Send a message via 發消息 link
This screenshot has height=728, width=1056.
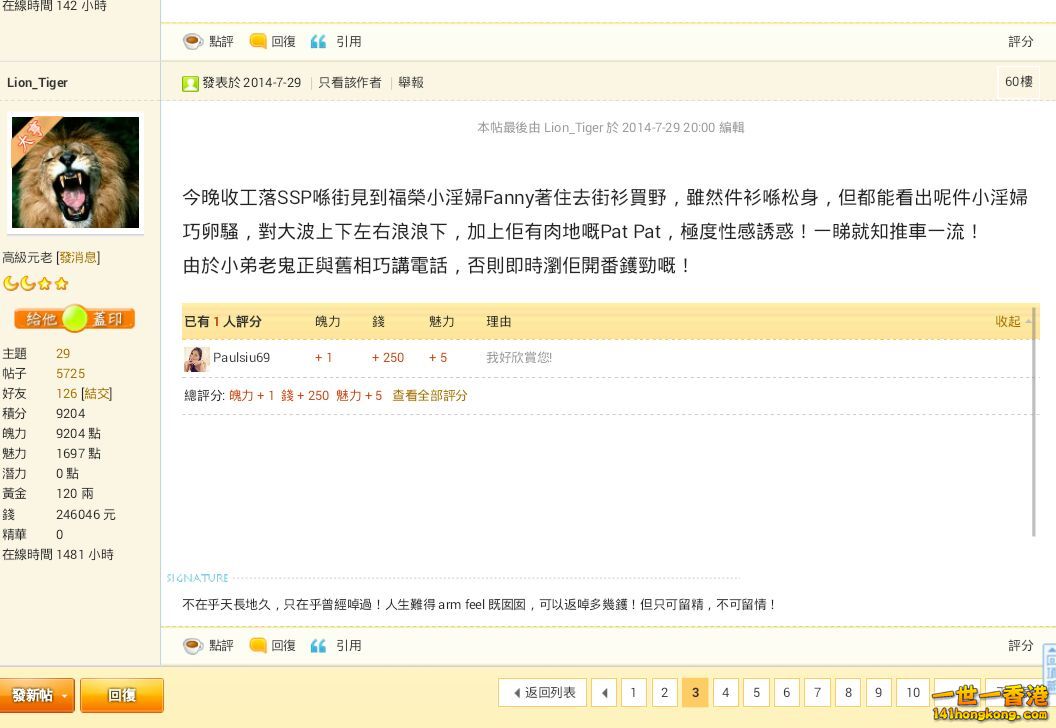pyautogui.click(x=78, y=258)
